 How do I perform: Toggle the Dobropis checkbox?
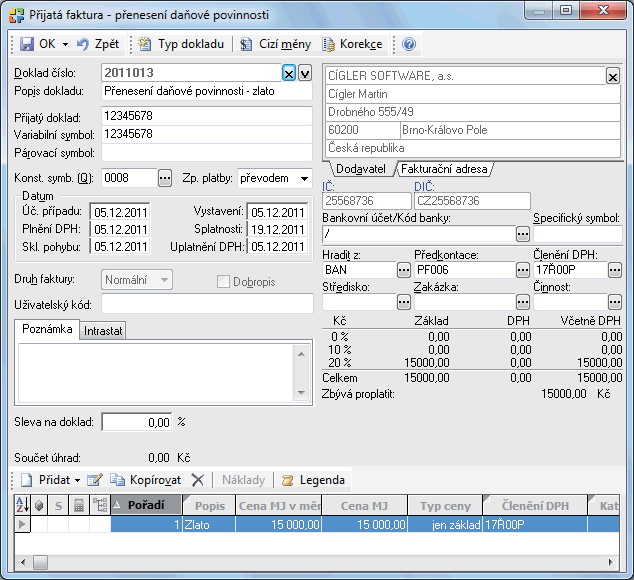click(224, 281)
